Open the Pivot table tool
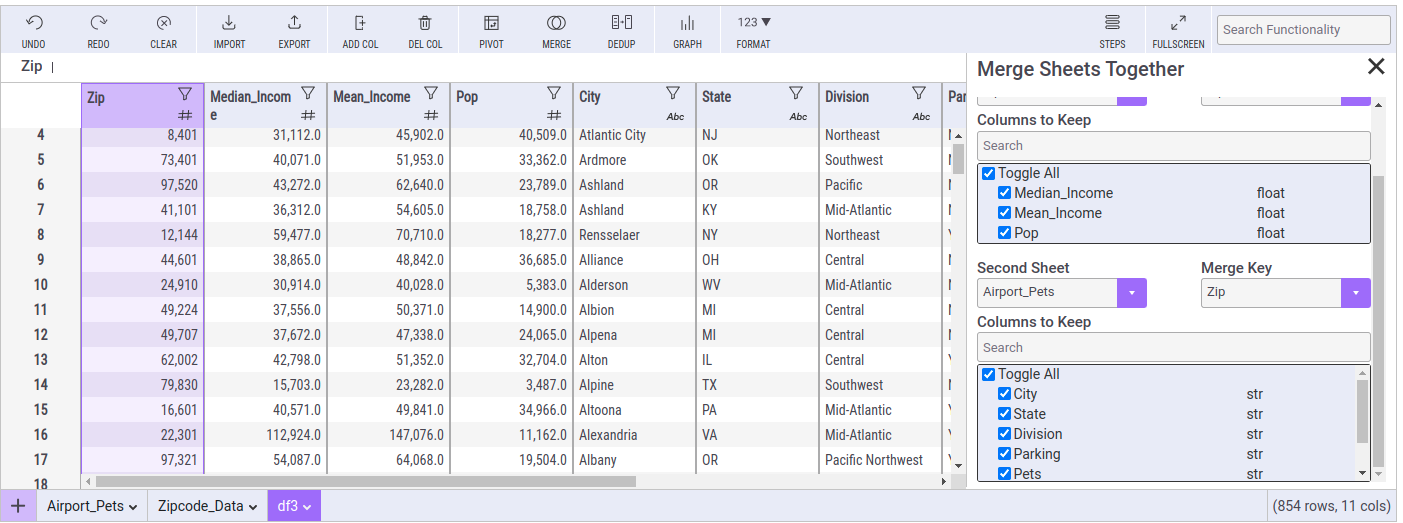Viewport: 1403px width, 523px height. click(x=491, y=23)
